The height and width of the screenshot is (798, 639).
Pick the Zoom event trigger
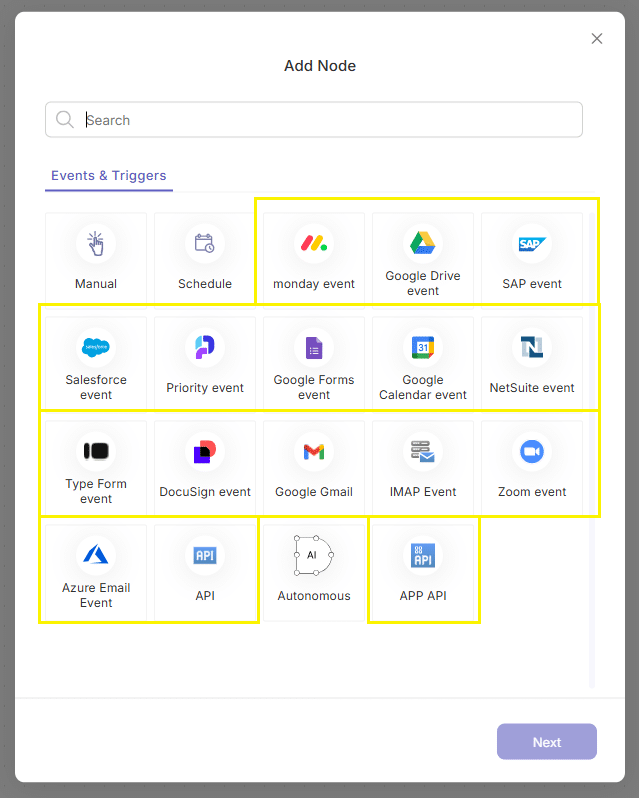click(x=532, y=468)
